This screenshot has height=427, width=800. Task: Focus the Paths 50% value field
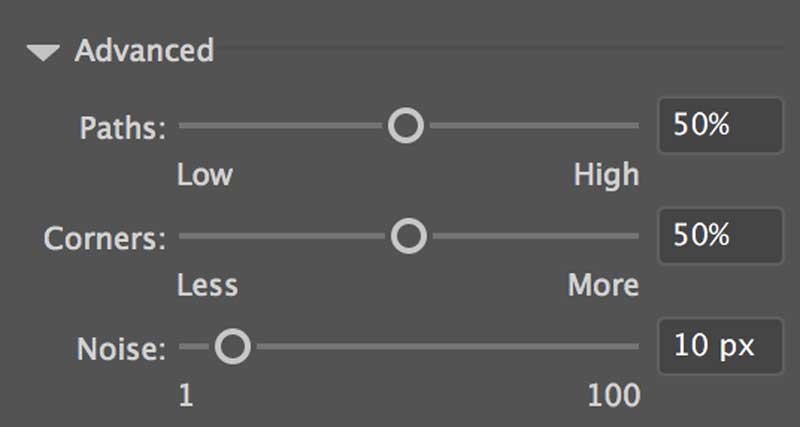tap(719, 126)
